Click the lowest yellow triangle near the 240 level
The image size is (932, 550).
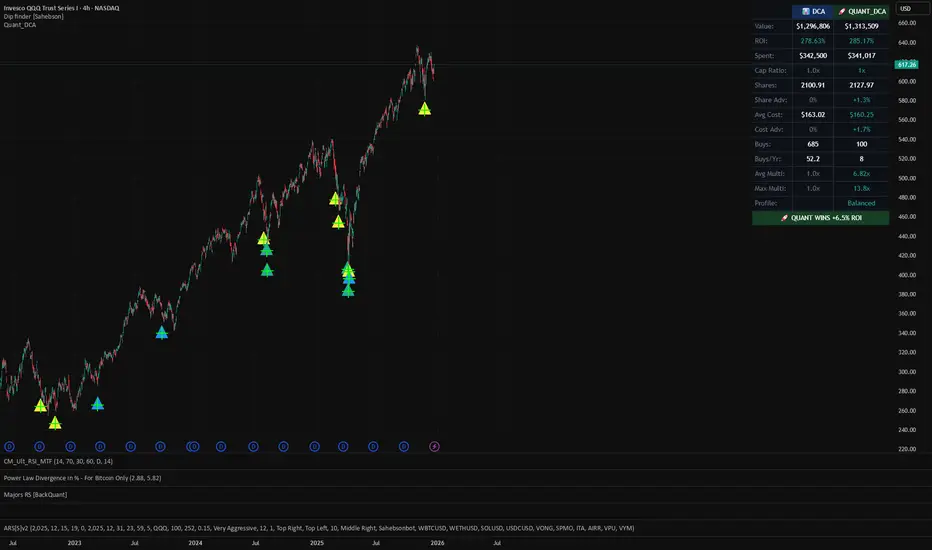(55, 423)
